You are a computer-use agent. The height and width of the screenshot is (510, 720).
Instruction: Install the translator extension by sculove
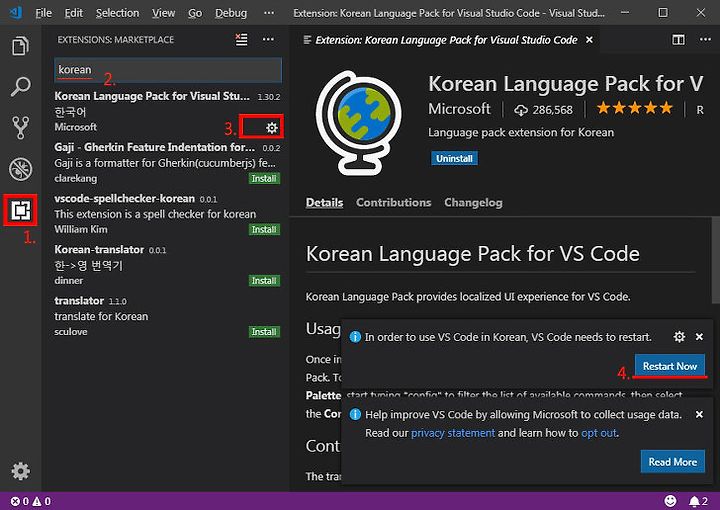point(264,331)
